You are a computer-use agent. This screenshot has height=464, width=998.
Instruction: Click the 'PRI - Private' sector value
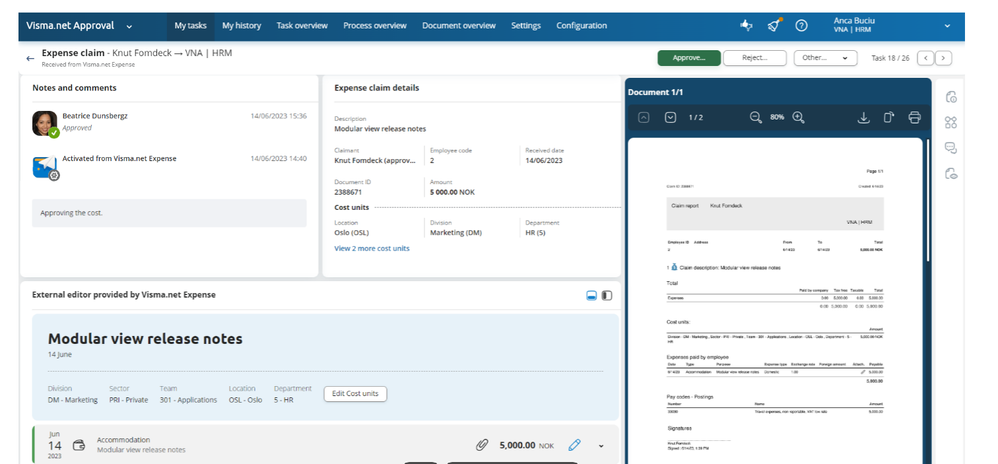point(129,400)
